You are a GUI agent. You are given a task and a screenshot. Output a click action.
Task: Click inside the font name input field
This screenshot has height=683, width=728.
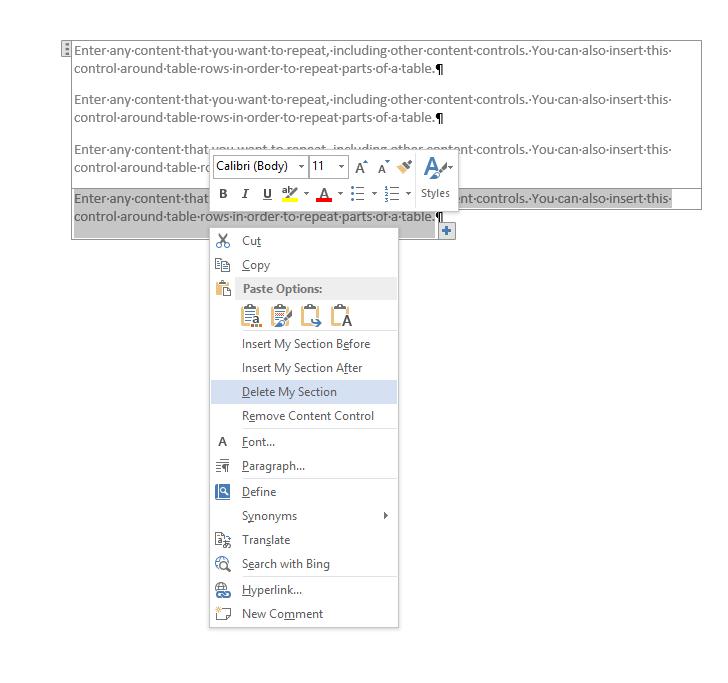pyautogui.click(x=254, y=166)
